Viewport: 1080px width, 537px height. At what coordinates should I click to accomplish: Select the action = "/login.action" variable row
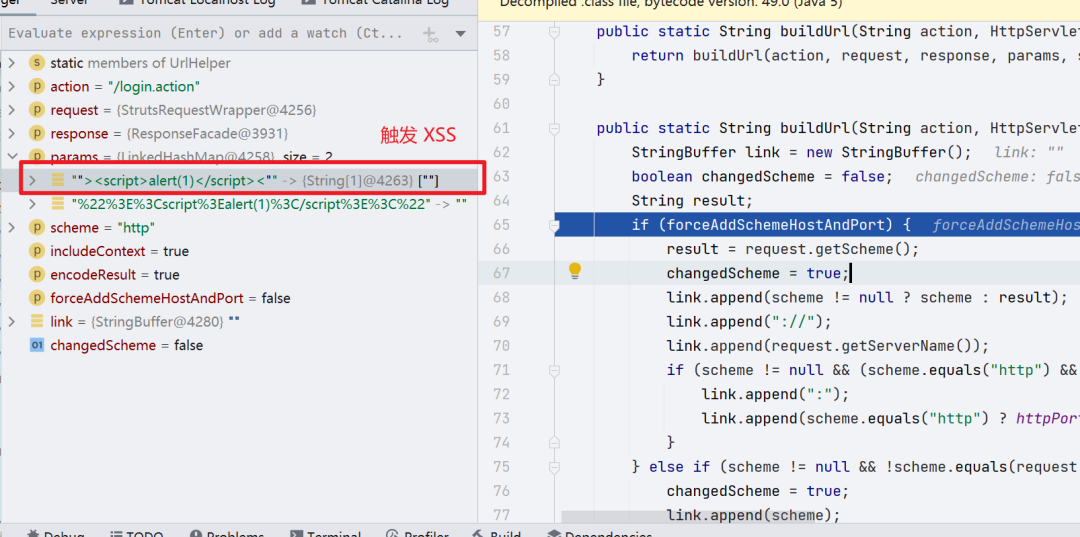pos(239,87)
